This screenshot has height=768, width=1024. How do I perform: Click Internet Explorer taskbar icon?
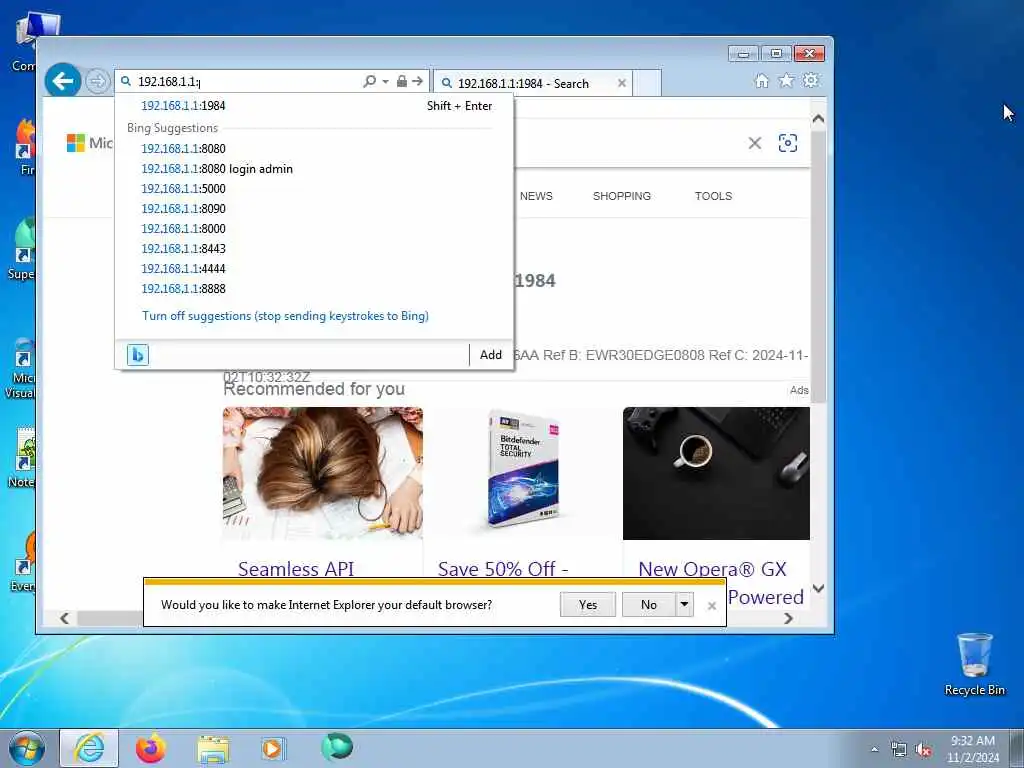coord(89,748)
